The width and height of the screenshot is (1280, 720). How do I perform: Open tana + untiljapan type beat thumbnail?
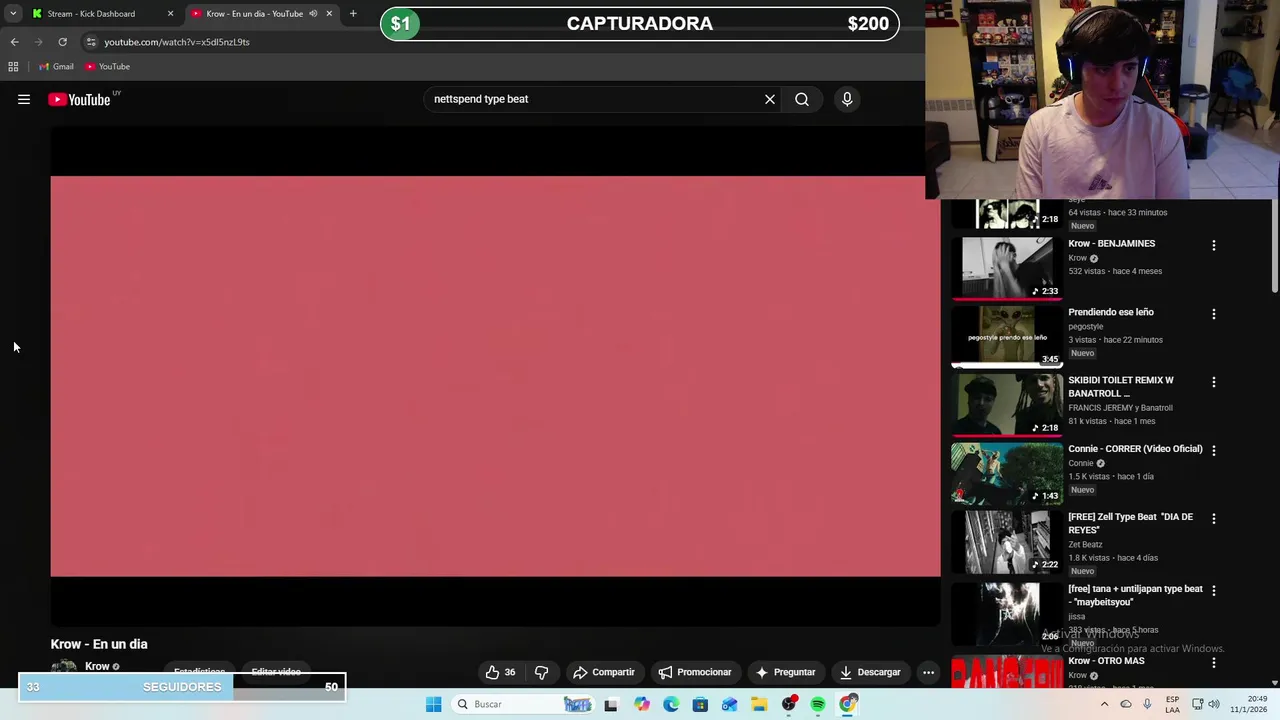tap(1007, 612)
